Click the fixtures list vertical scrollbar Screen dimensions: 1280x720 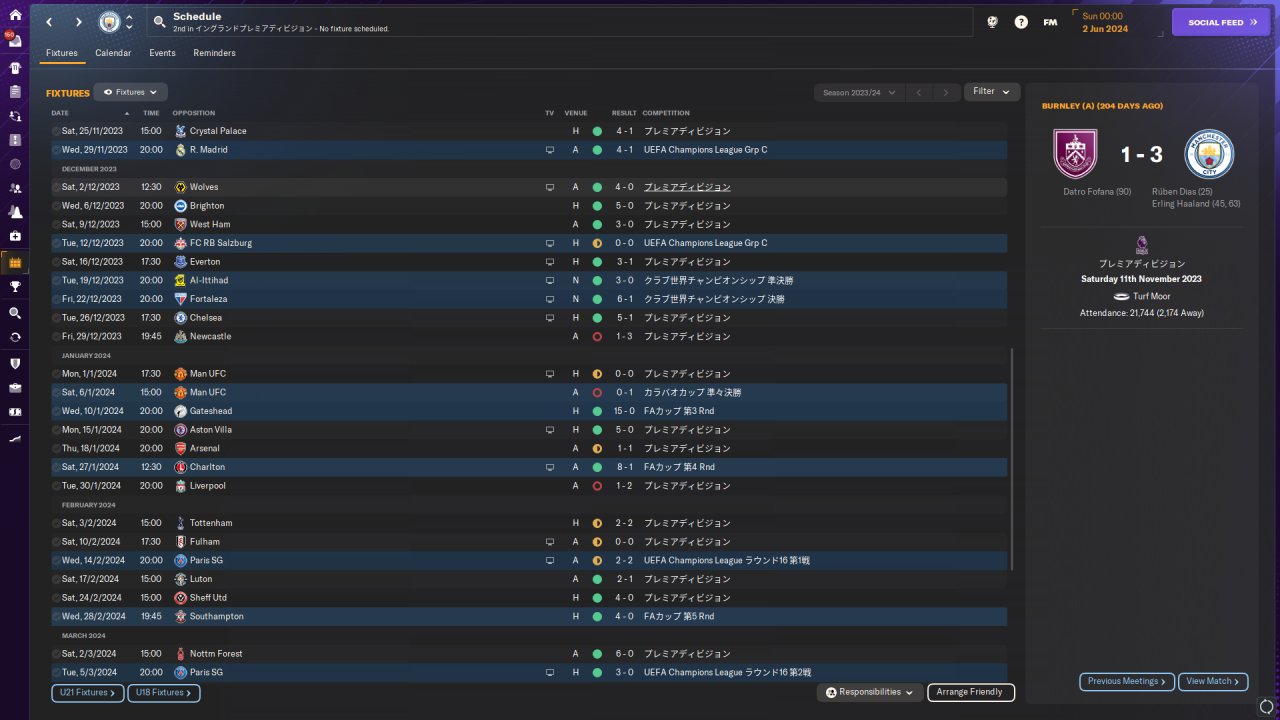tap(1012, 460)
